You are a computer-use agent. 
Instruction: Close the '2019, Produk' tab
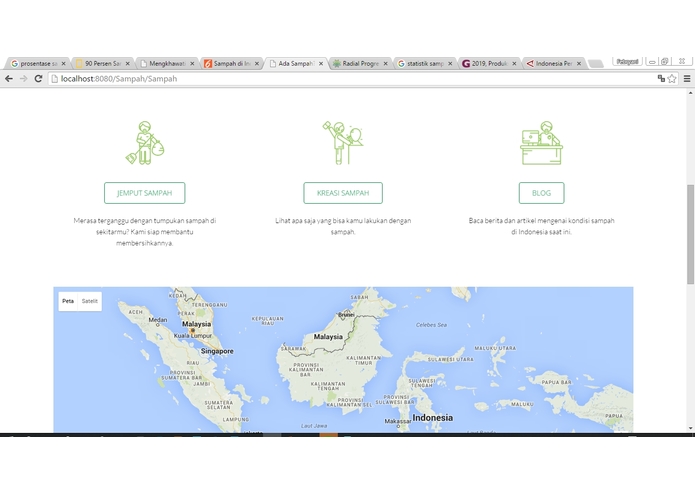[x=514, y=63]
